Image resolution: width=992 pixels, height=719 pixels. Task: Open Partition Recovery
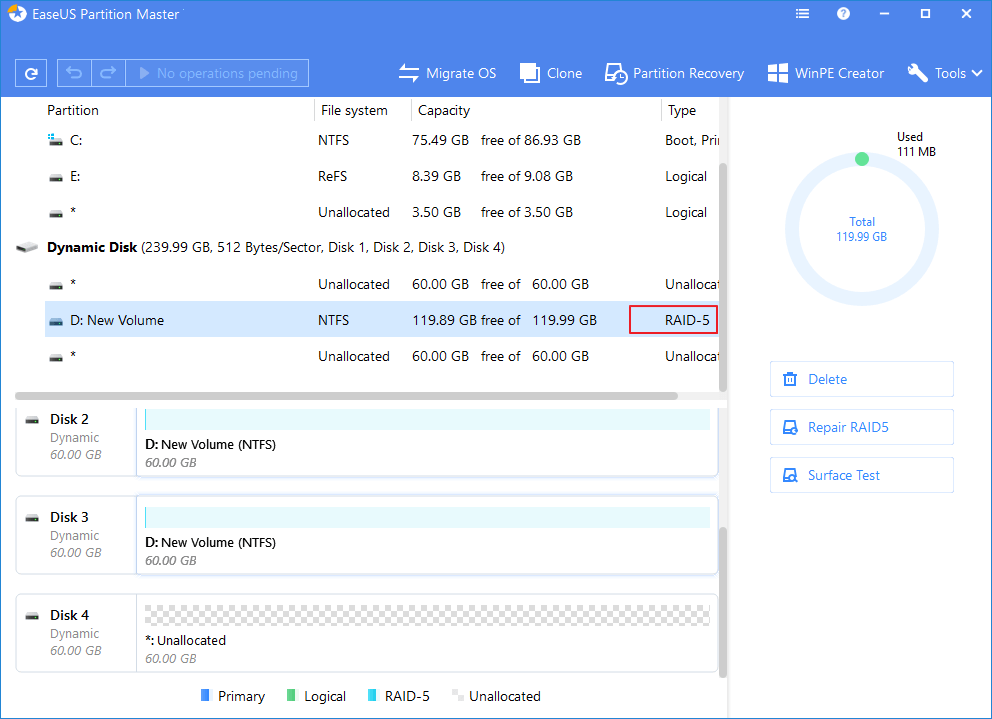coord(674,73)
